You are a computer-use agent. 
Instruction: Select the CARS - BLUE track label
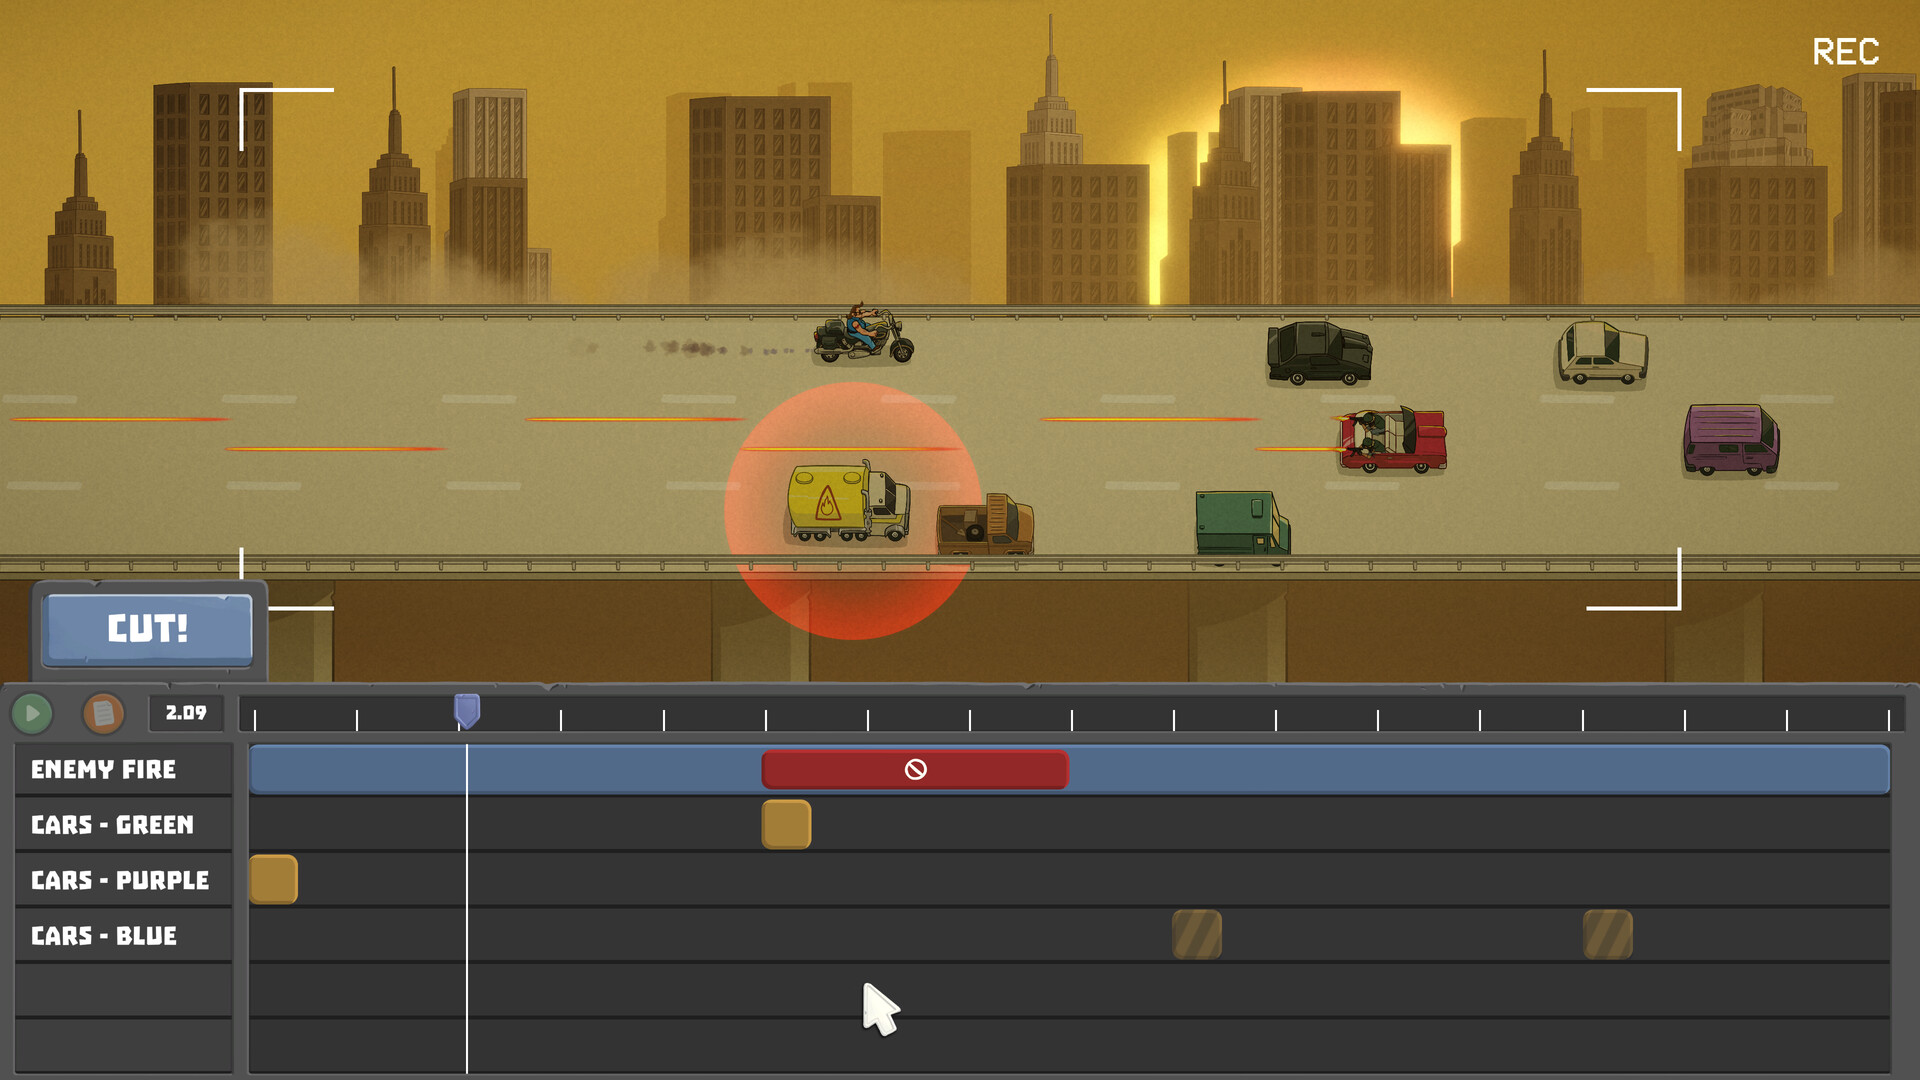[103, 934]
